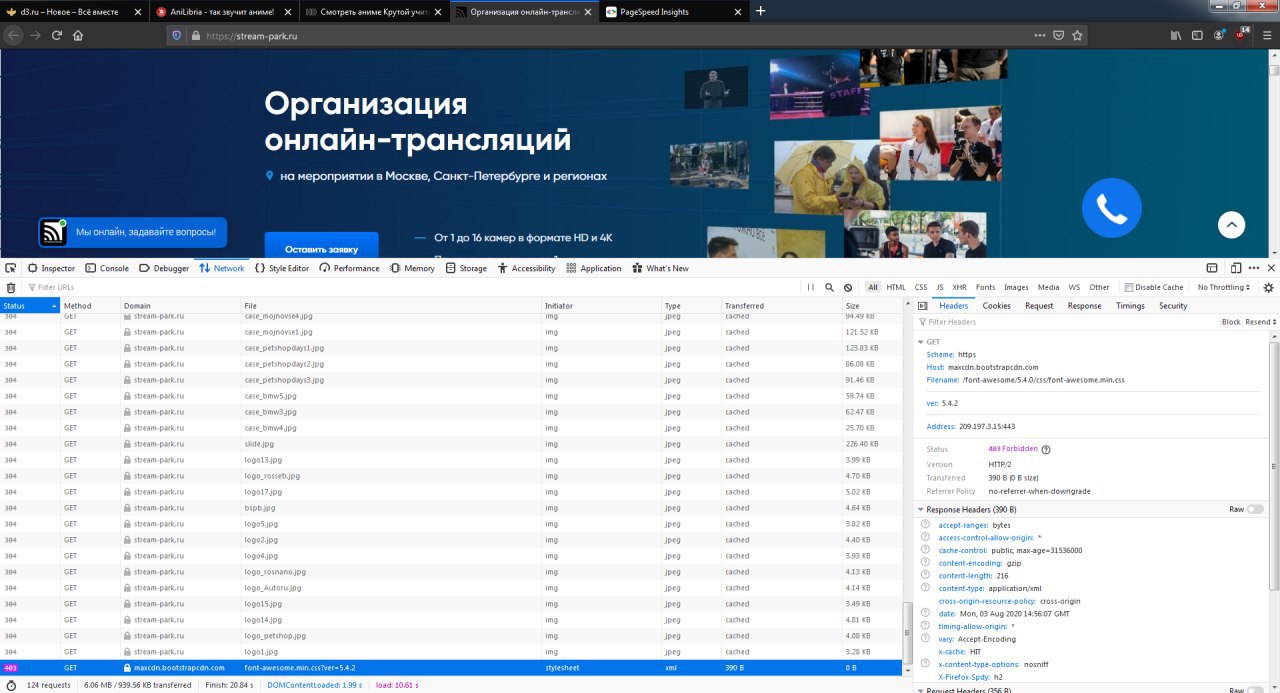The height and width of the screenshot is (693, 1280).
Task: Click the 'Оставить заявку' button
Action: 321,248
